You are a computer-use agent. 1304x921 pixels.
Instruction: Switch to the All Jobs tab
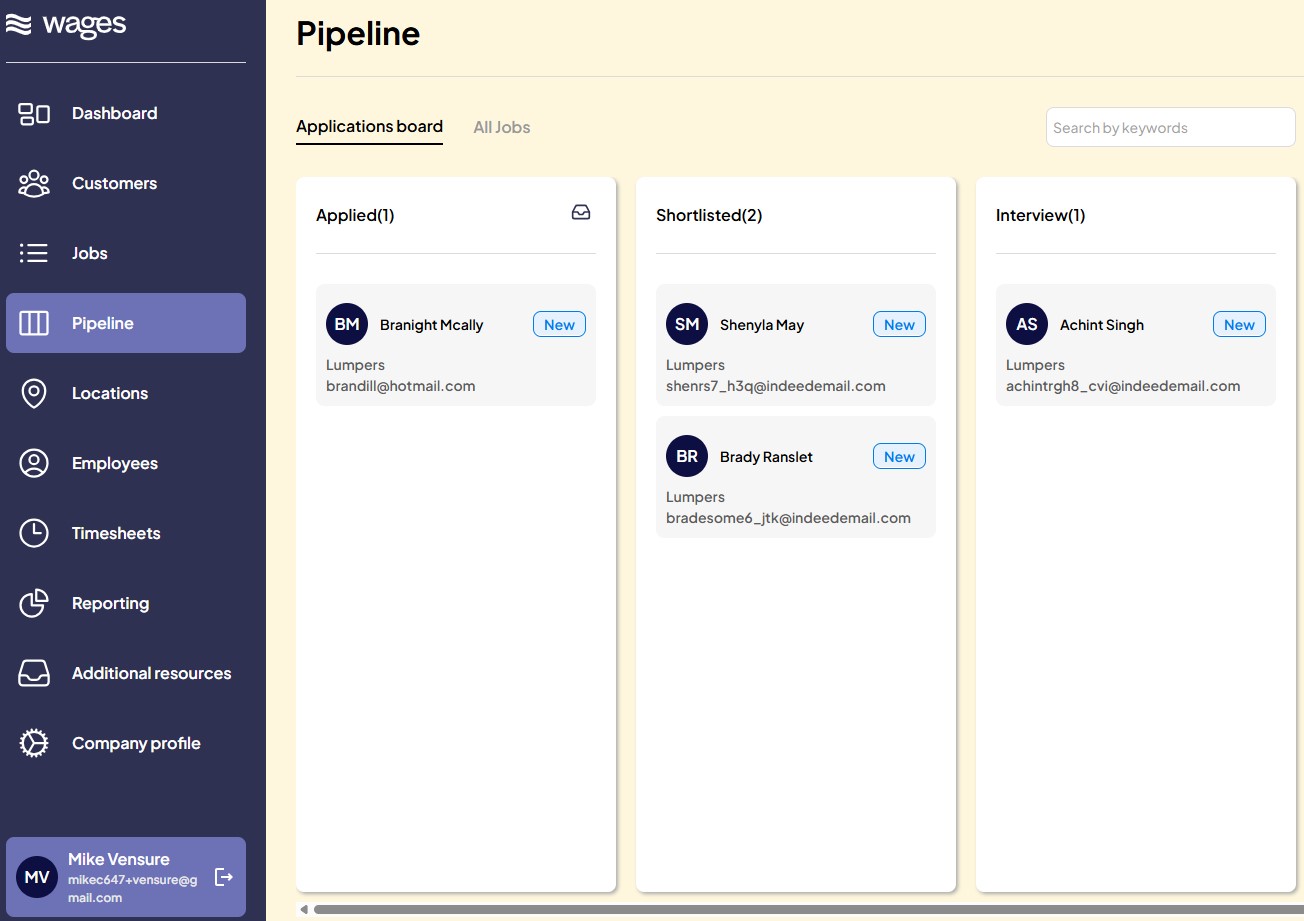502,127
